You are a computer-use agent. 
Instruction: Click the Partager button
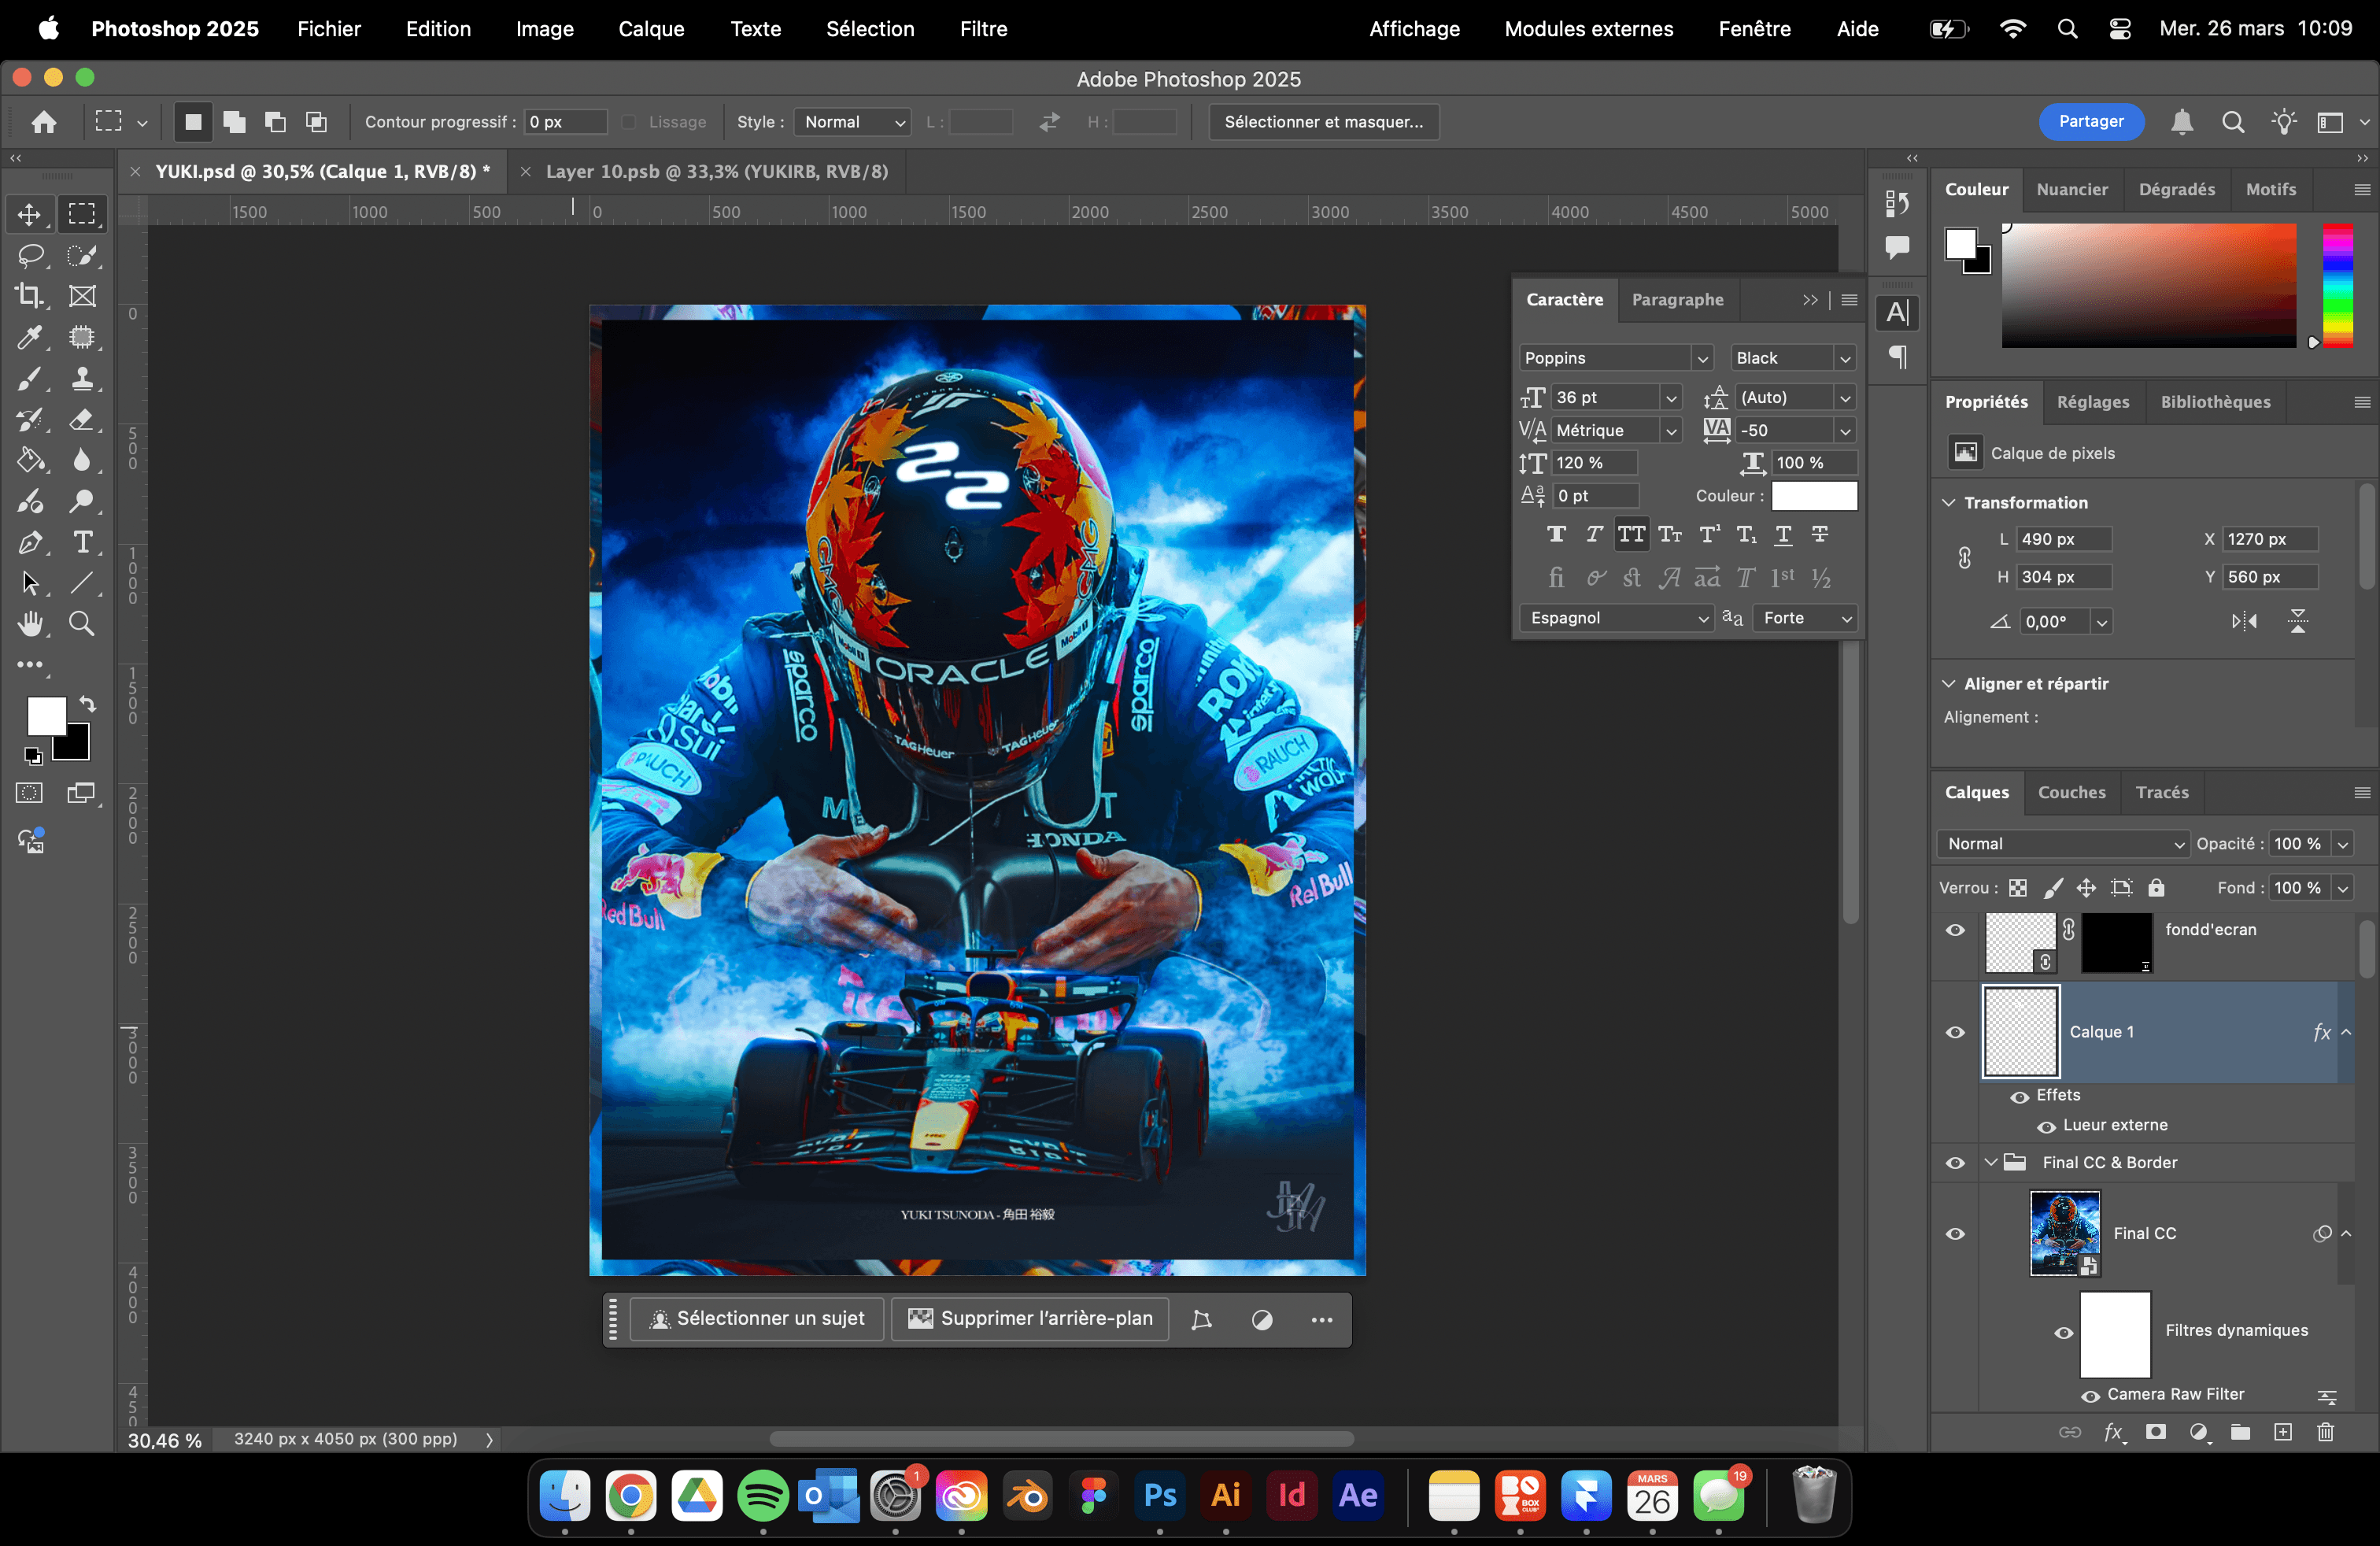tap(2091, 121)
